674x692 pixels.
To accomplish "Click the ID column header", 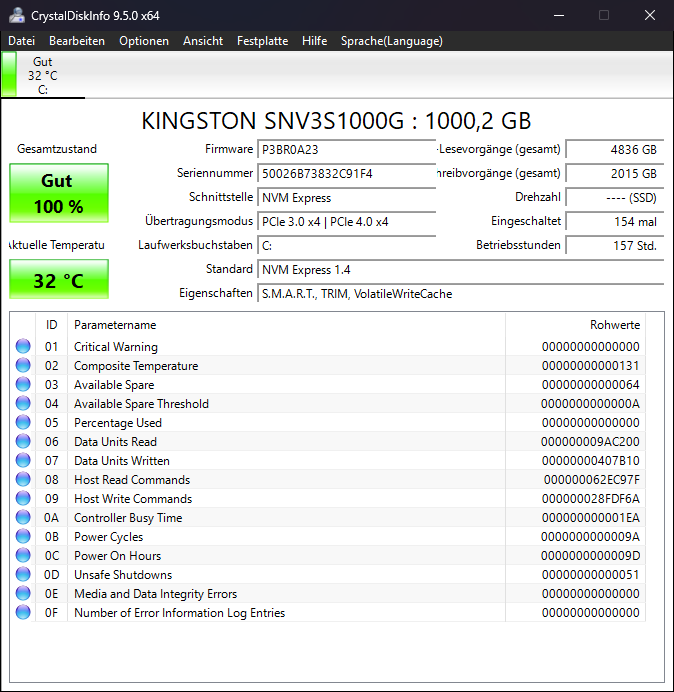I will pos(52,325).
